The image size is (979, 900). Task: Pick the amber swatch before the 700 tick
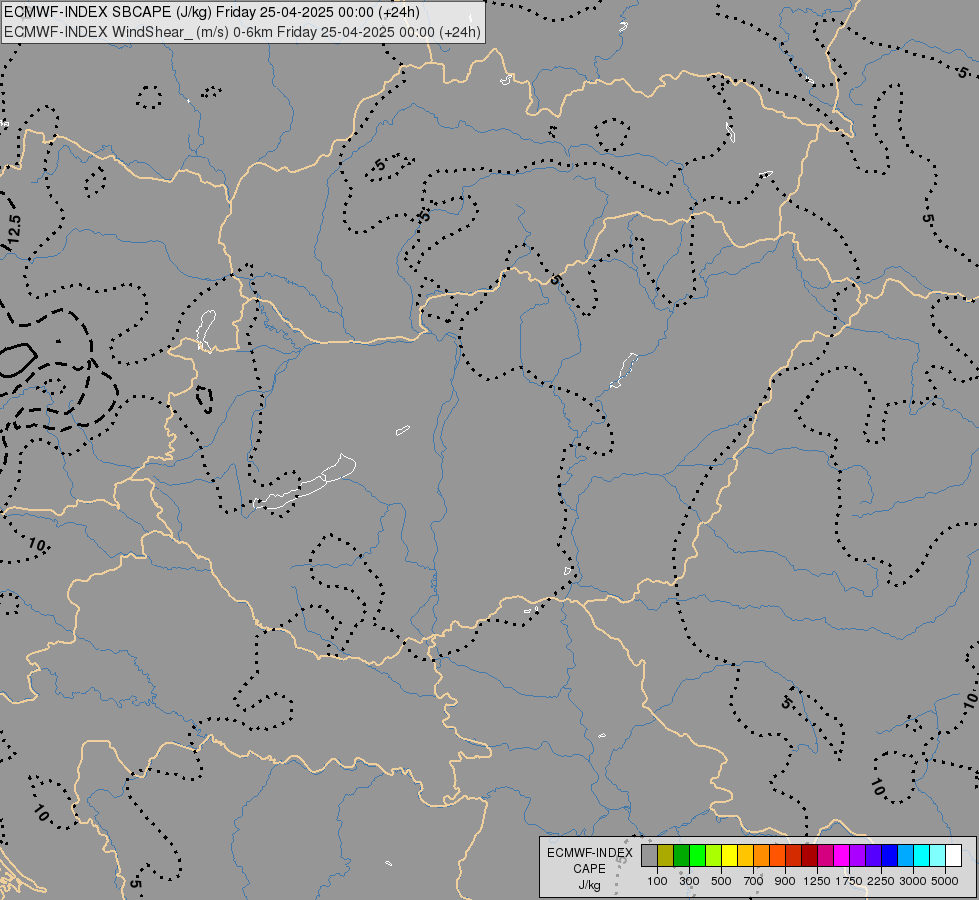745,856
